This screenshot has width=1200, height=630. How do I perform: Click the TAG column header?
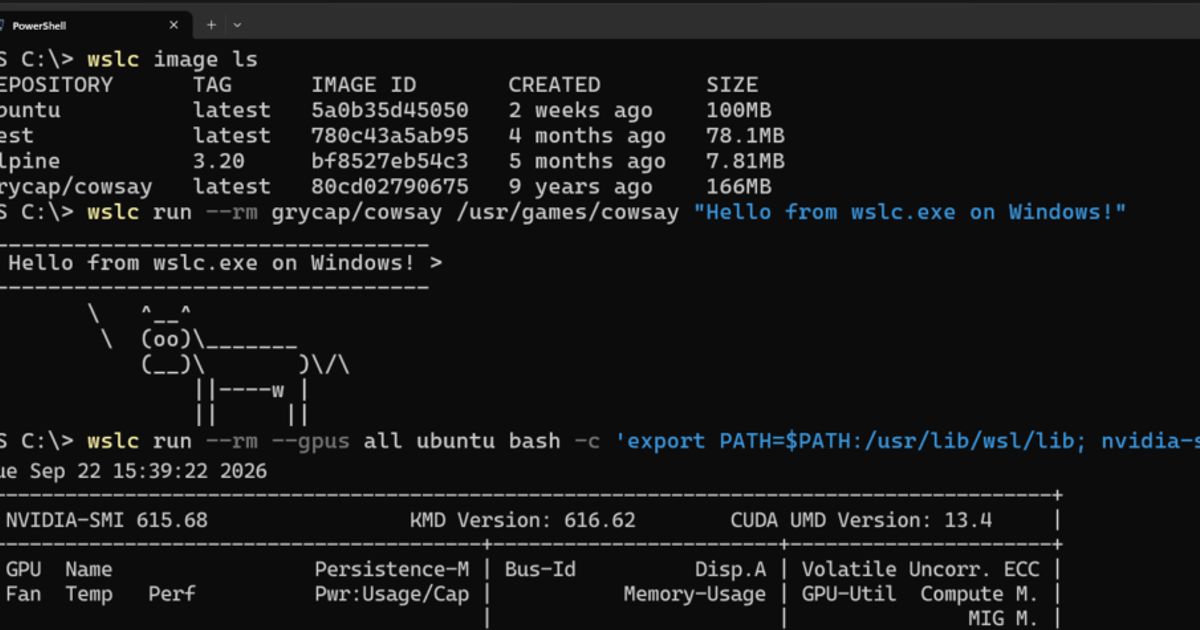(x=212, y=85)
